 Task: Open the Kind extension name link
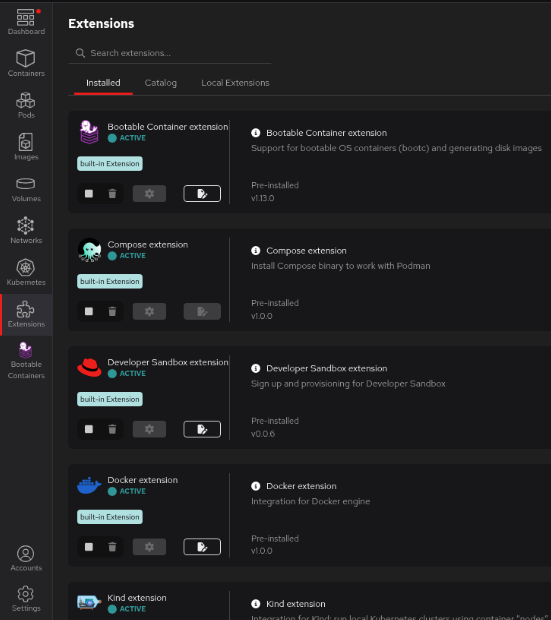[137, 598]
